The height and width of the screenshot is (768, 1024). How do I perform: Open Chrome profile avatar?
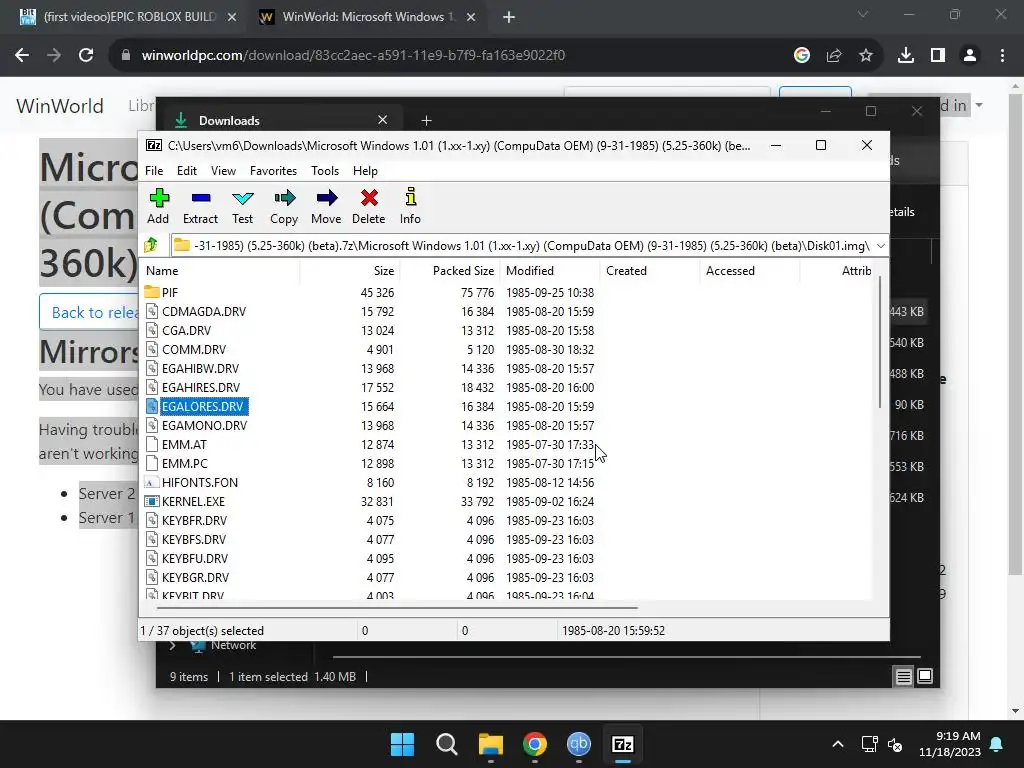(x=970, y=56)
